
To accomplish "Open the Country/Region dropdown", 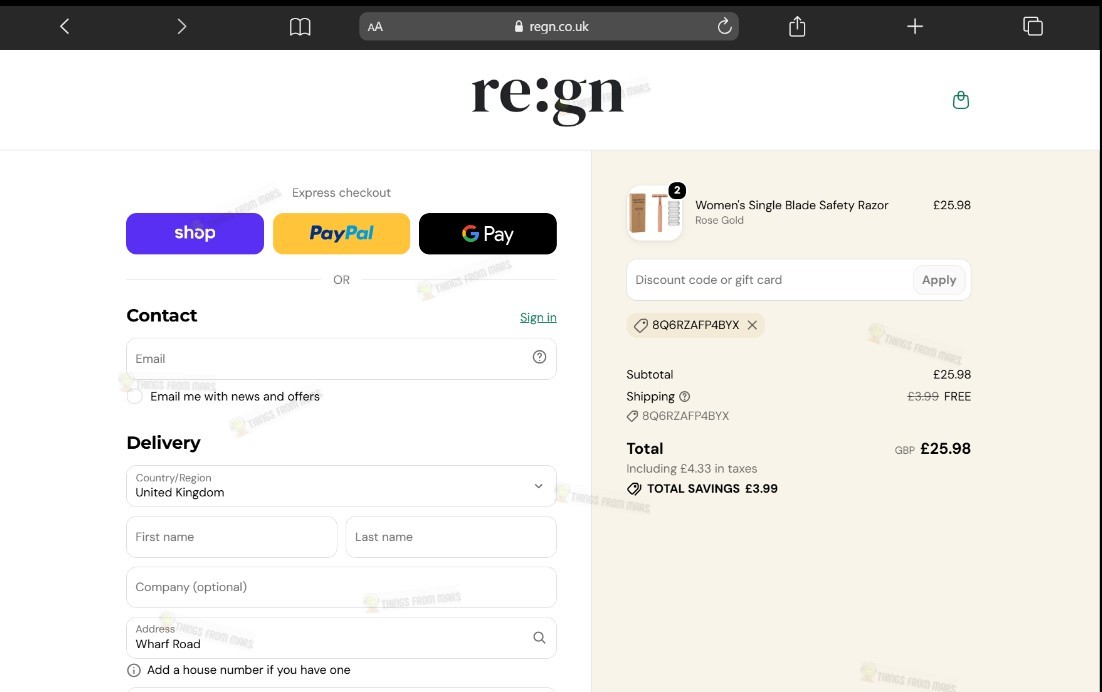I will (x=342, y=485).
